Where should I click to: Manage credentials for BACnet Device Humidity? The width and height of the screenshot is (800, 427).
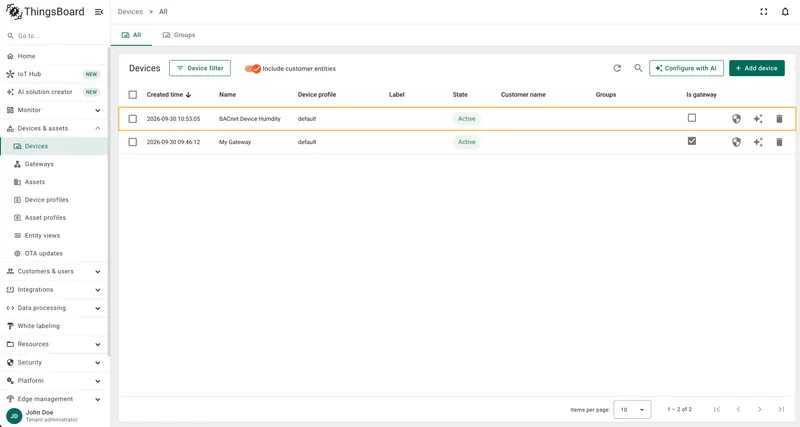[736, 119]
